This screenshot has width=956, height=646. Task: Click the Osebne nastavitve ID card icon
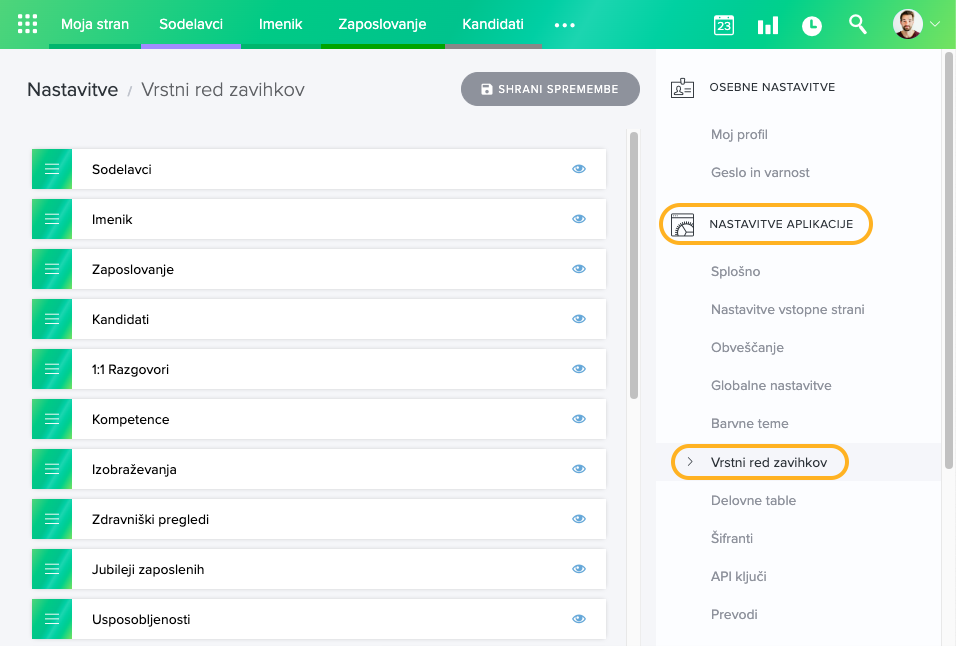(682, 88)
